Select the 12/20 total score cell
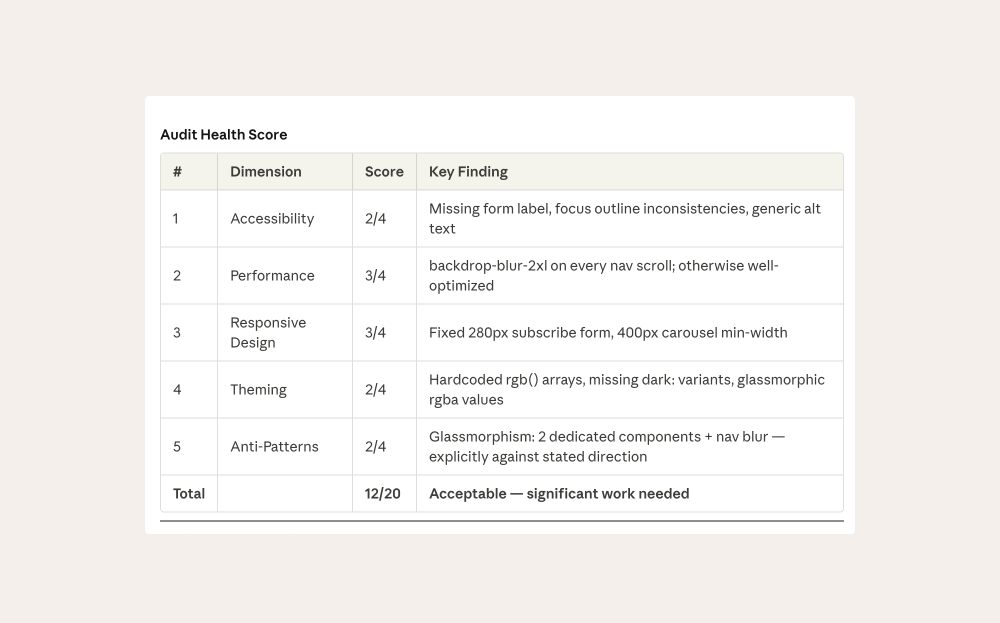The image size is (1000, 623). click(x=383, y=493)
